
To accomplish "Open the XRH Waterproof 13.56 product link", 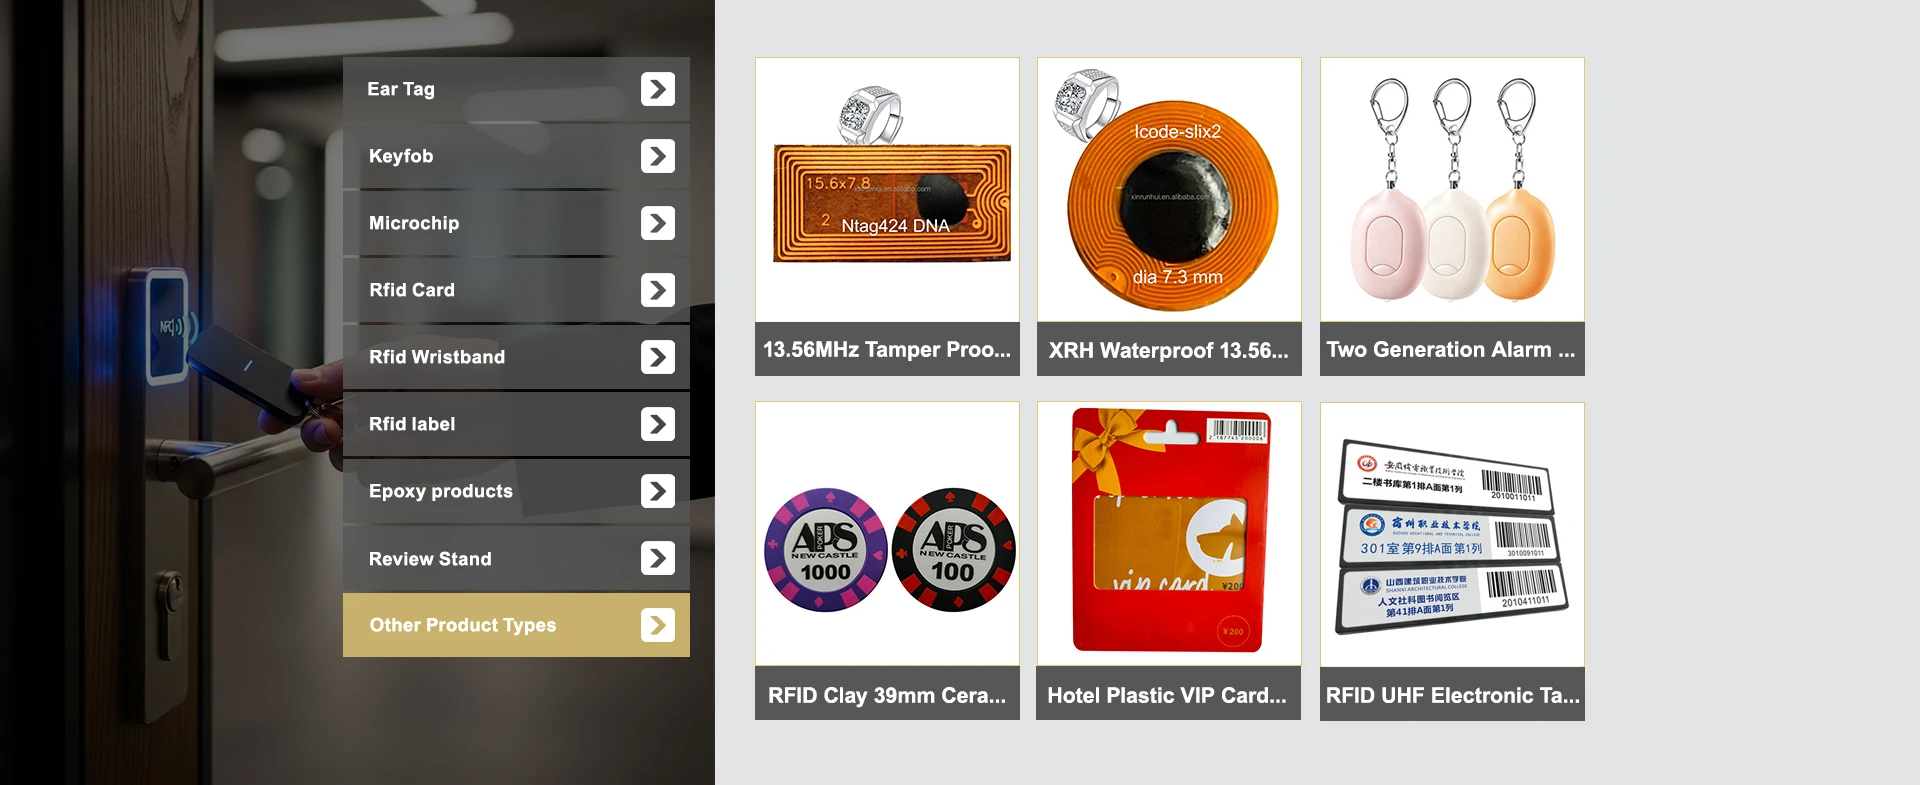I will point(1169,349).
